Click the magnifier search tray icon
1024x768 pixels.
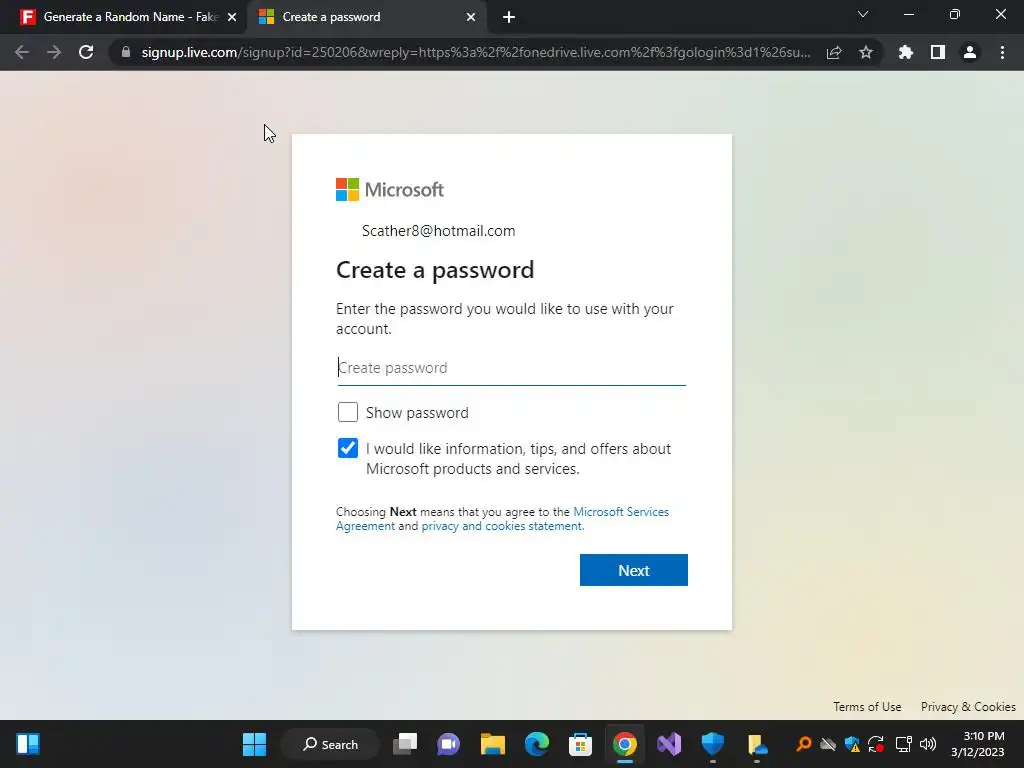point(803,744)
